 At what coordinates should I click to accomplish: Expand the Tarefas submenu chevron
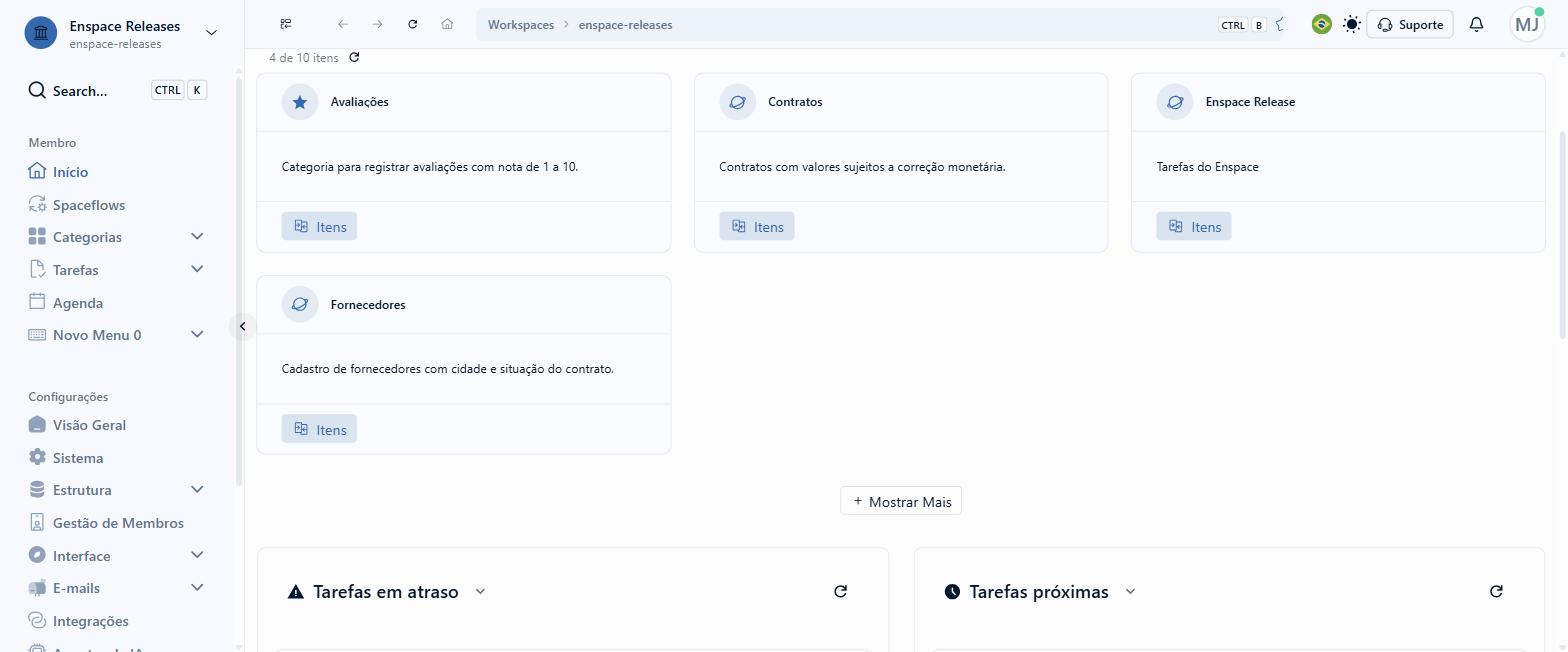coord(197,269)
